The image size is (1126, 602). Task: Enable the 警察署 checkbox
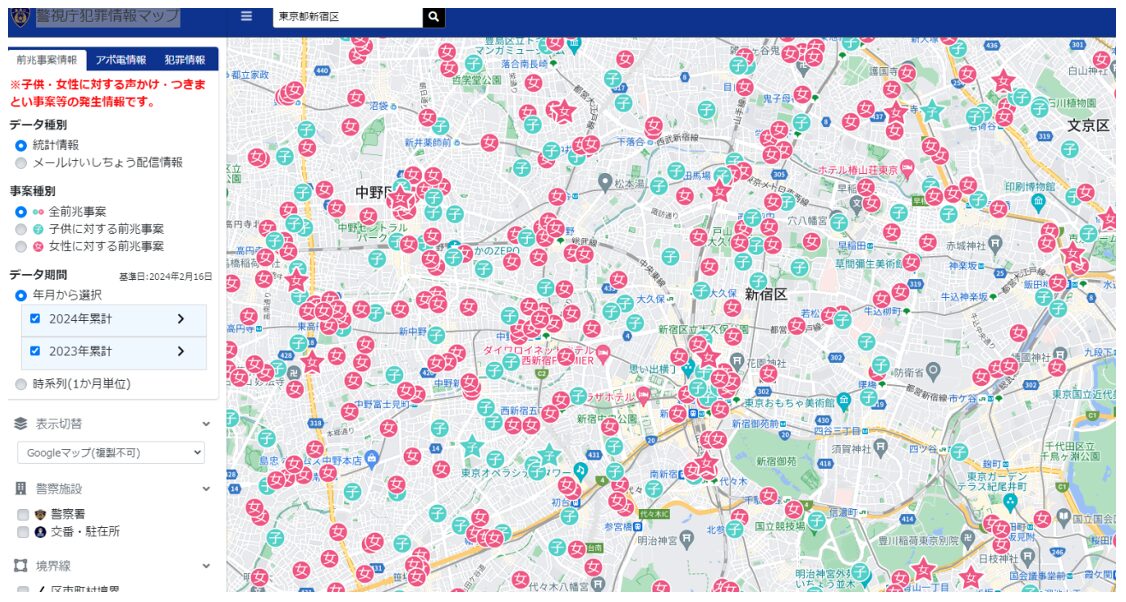(23, 514)
